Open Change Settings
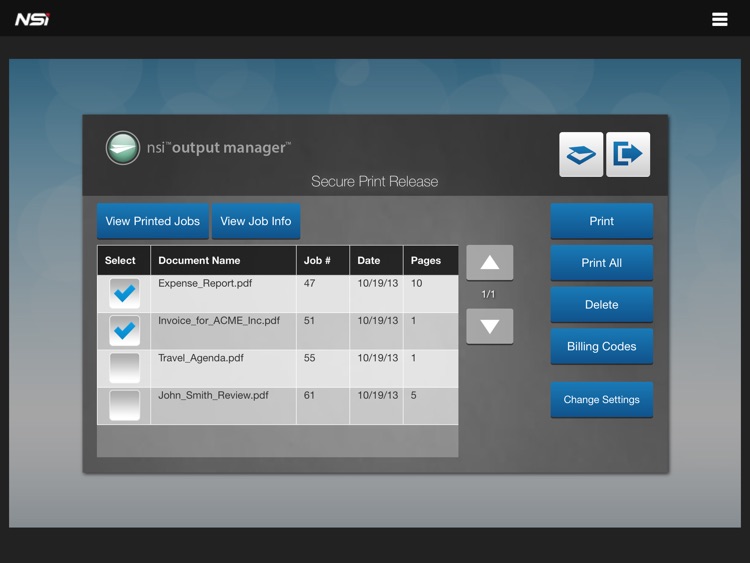The height and width of the screenshot is (563, 750). pos(601,399)
